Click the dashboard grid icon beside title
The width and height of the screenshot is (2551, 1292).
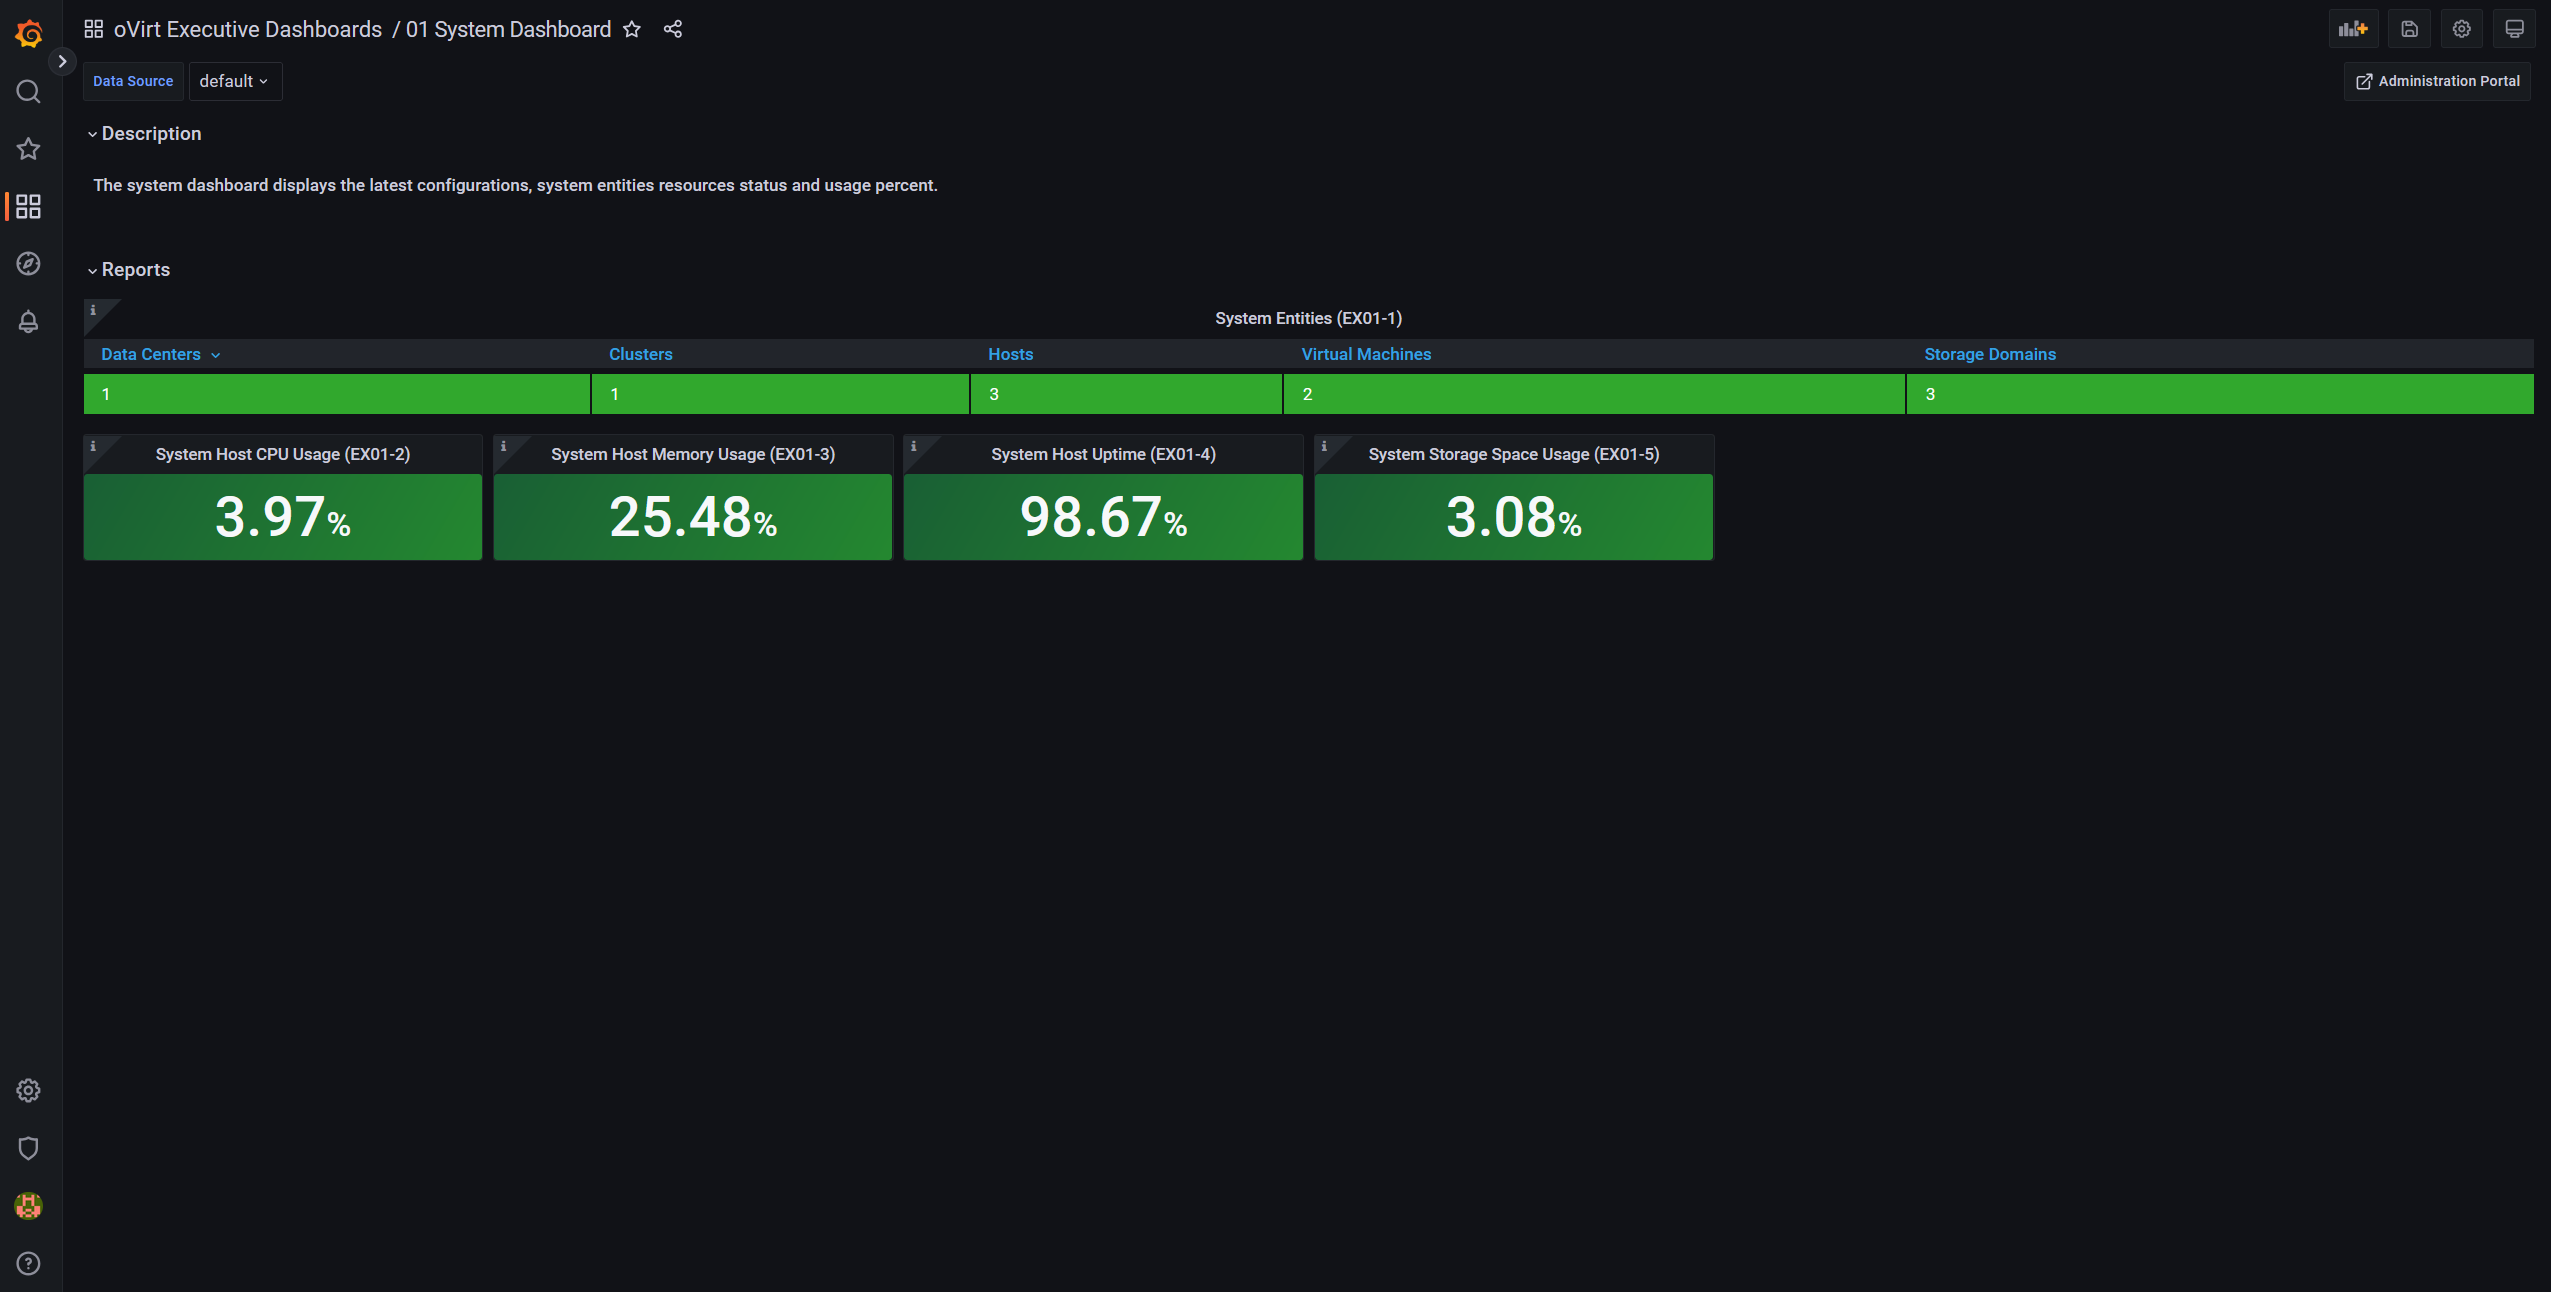pyautogui.click(x=94, y=29)
